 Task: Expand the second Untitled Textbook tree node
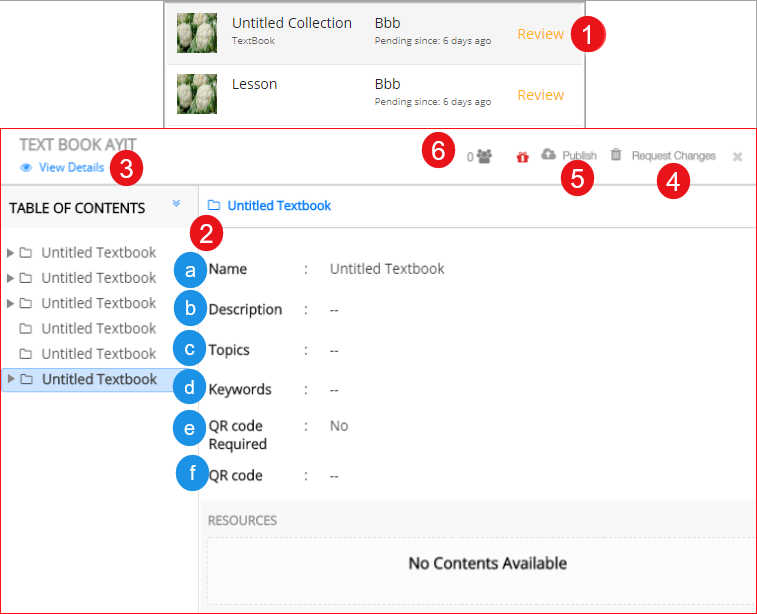coord(11,278)
